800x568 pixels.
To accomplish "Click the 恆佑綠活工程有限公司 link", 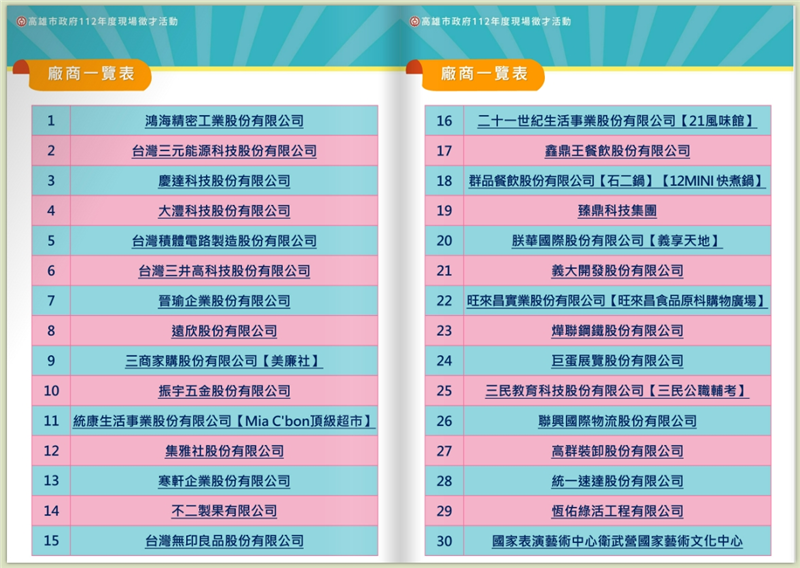I will click(617, 511).
